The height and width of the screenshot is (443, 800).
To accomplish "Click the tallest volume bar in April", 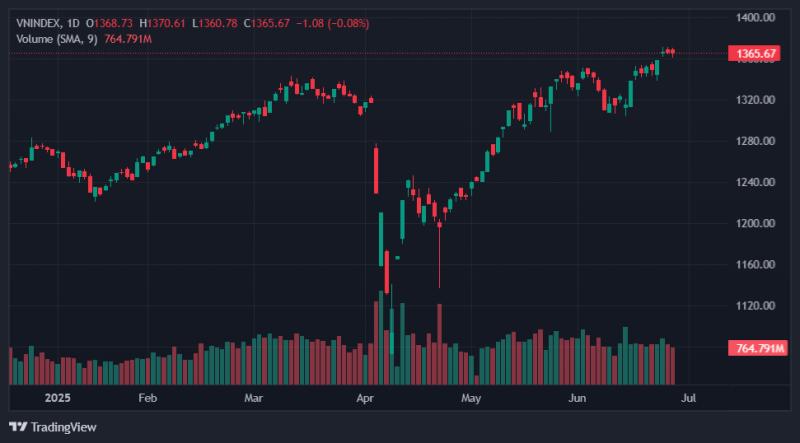I will pos(381,337).
